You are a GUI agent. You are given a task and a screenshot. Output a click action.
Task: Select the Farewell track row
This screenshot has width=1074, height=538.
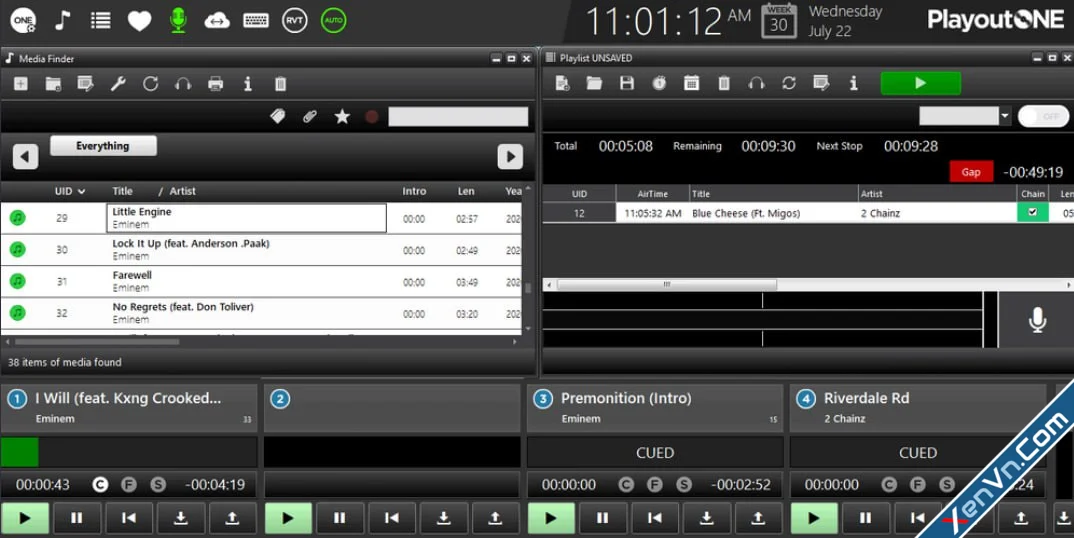(x=261, y=281)
